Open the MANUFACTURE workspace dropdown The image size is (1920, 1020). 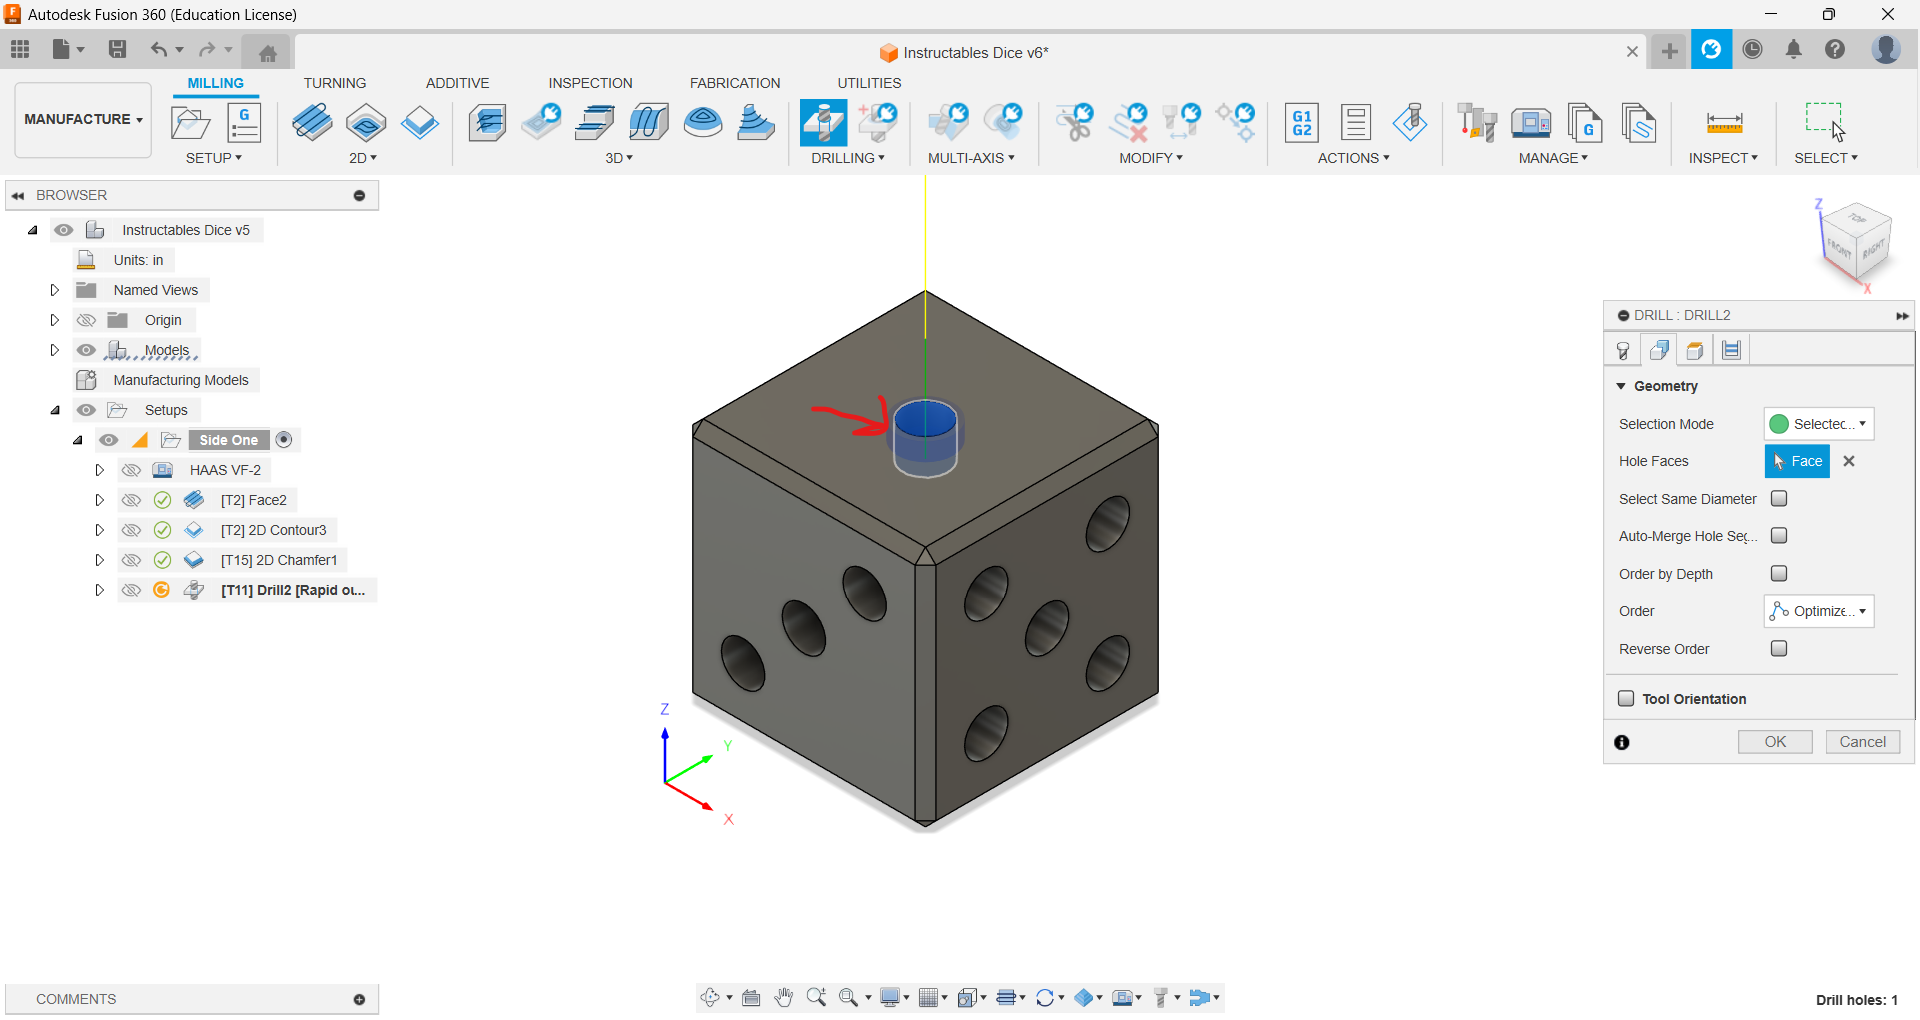pyautogui.click(x=83, y=119)
